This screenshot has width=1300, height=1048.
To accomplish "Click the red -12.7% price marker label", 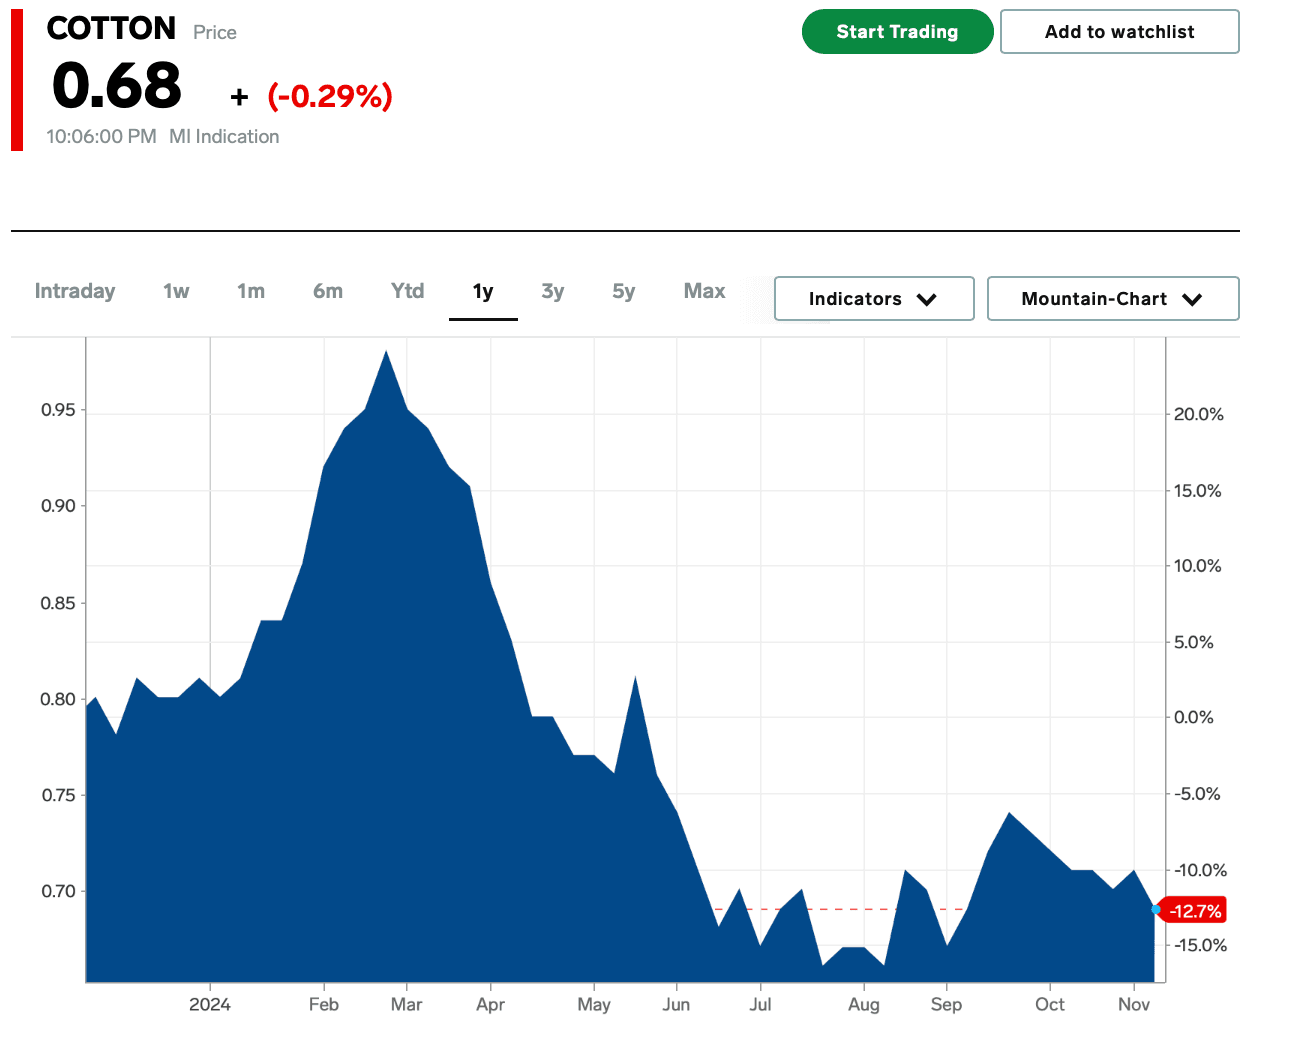I will pos(1195,911).
